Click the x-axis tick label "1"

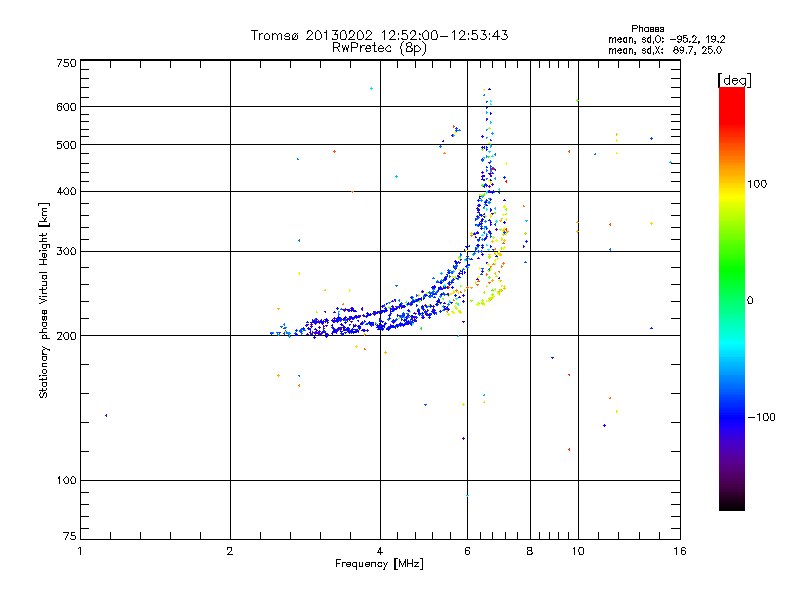80,551
